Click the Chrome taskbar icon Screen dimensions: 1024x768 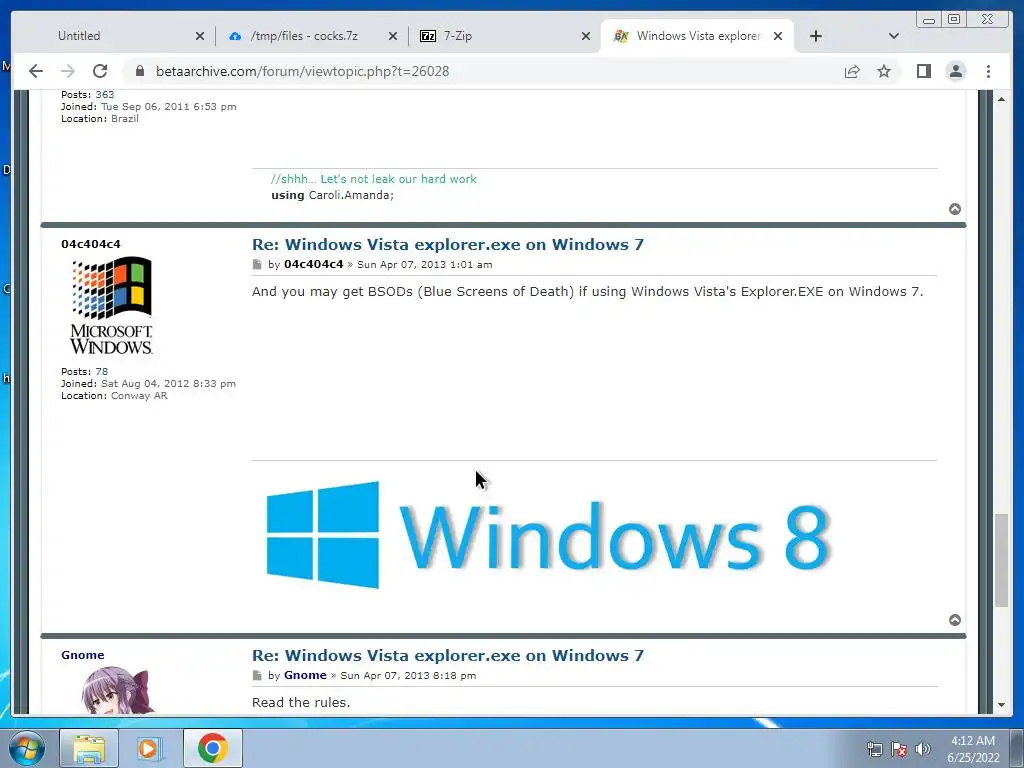pyautogui.click(x=213, y=748)
